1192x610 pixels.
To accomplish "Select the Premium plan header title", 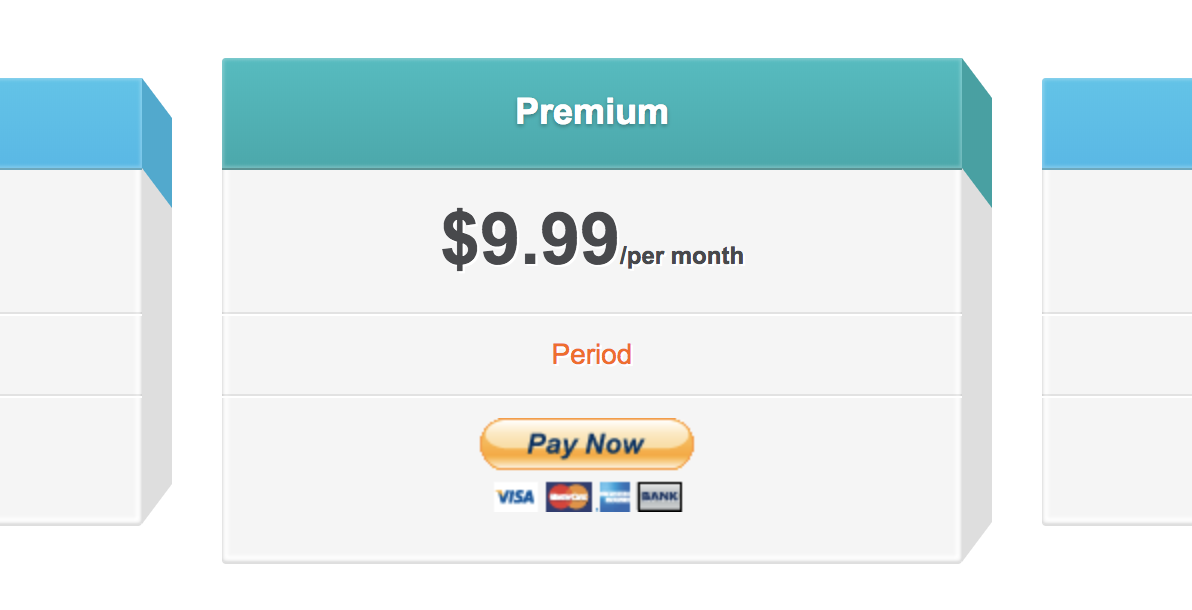I will coord(592,111).
